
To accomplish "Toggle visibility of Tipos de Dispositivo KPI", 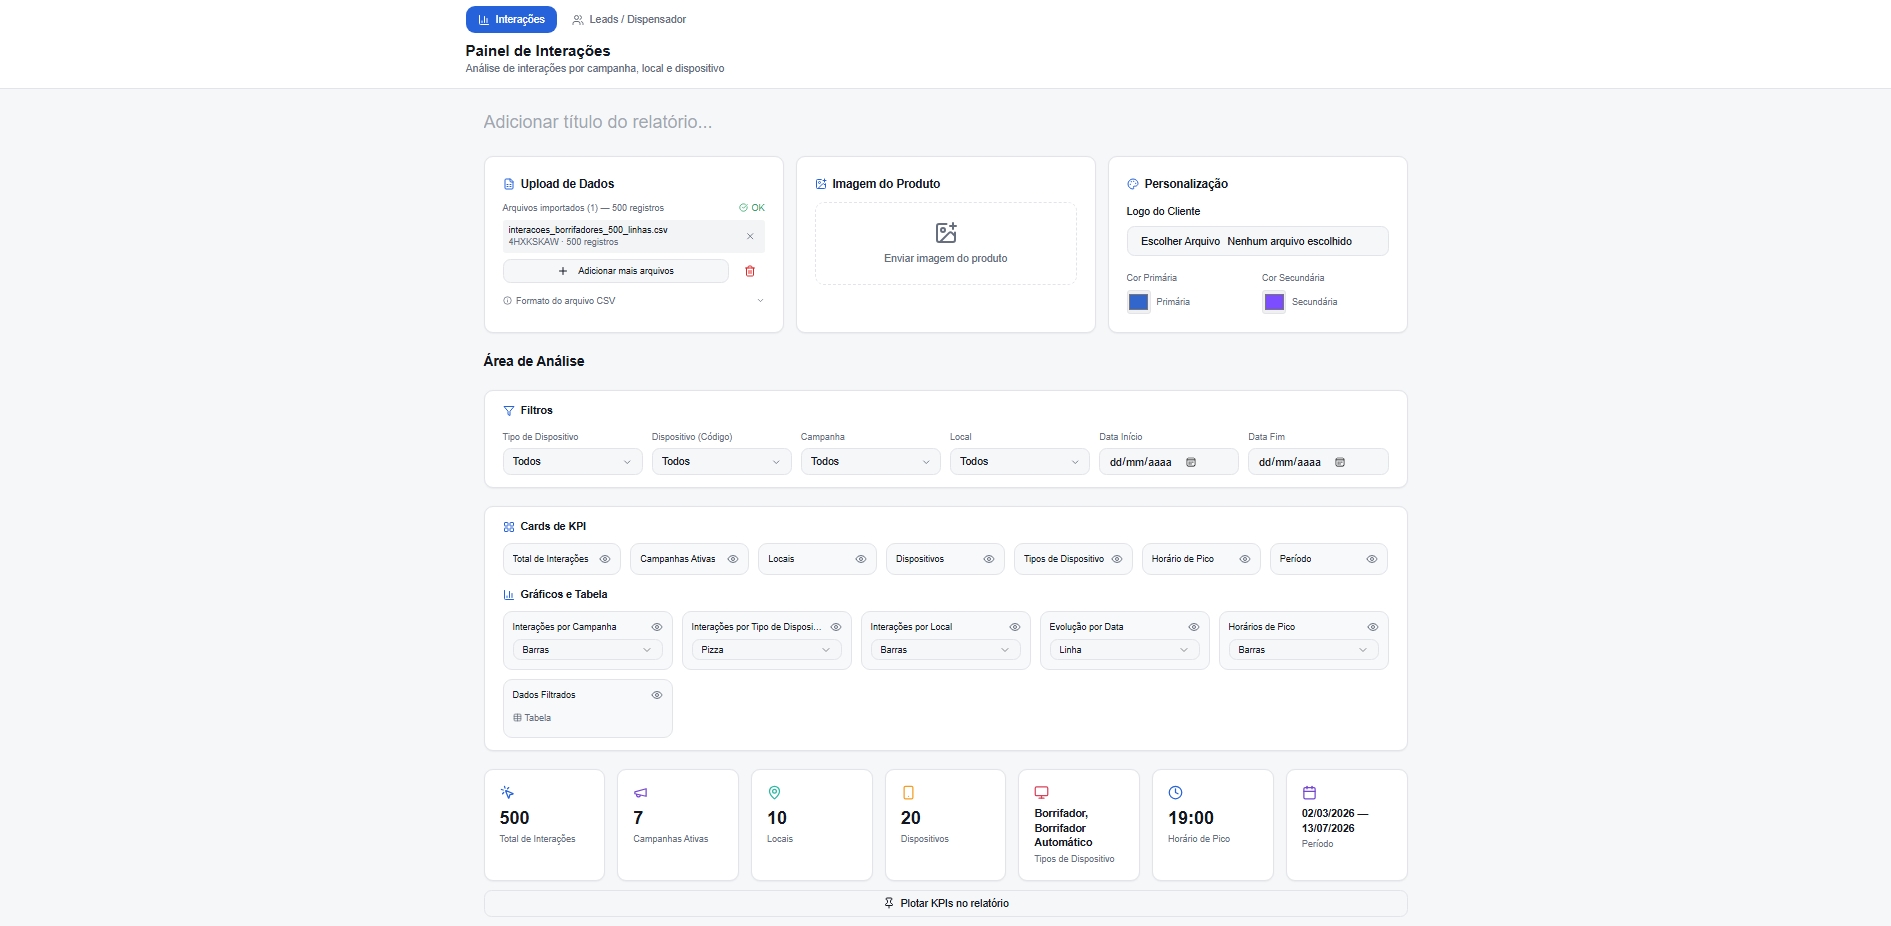I will (x=1117, y=559).
